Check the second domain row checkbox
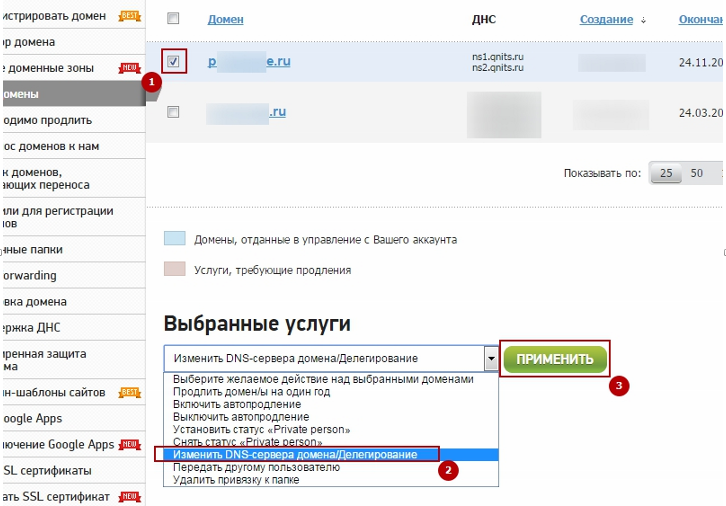This screenshot has width=726, height=506. click(x=173, y=112)
